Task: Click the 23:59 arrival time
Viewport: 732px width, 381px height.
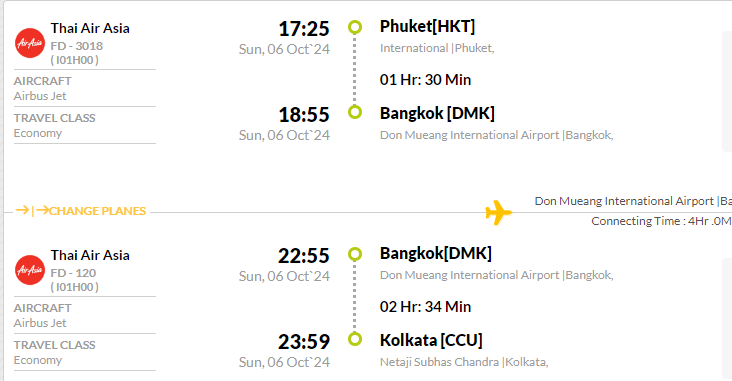Action: click(x=304, y=342)
